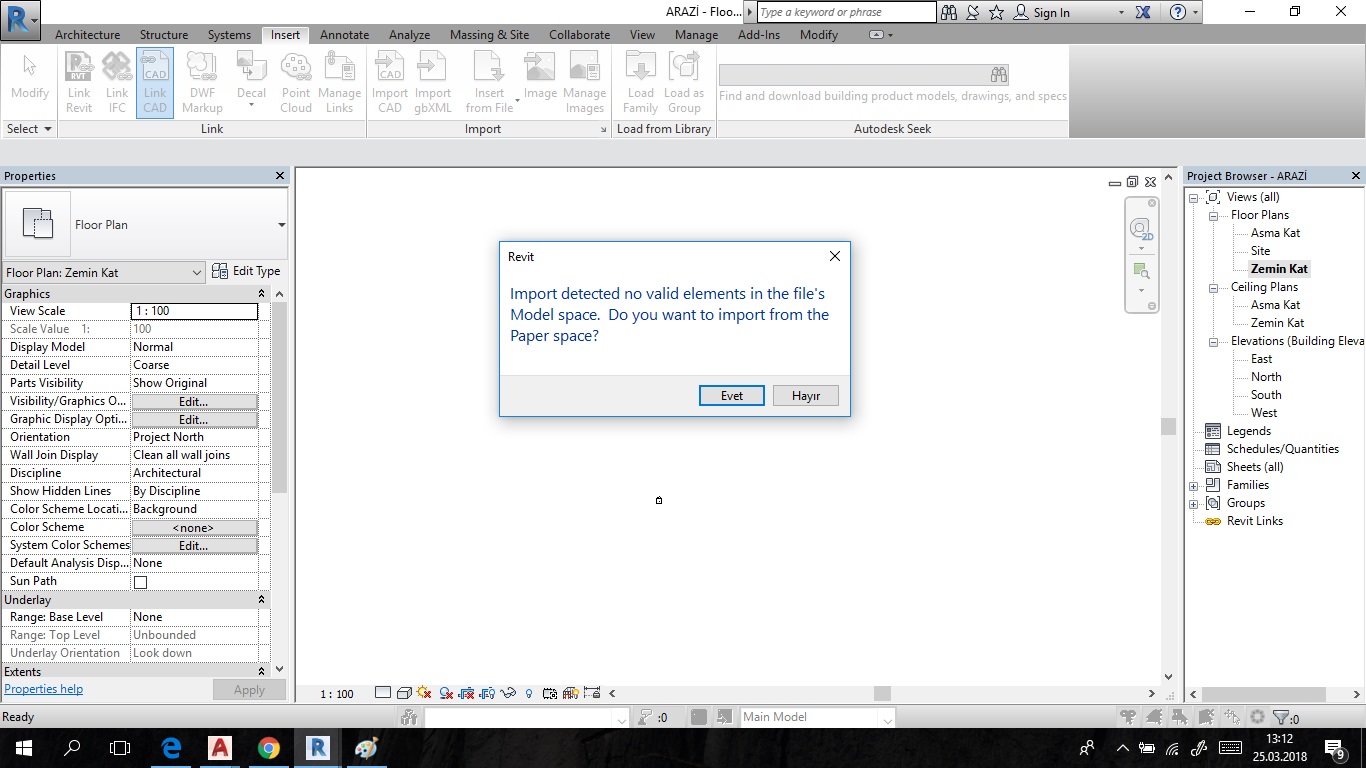Open the Massing & Site tab

pos(489,34)
